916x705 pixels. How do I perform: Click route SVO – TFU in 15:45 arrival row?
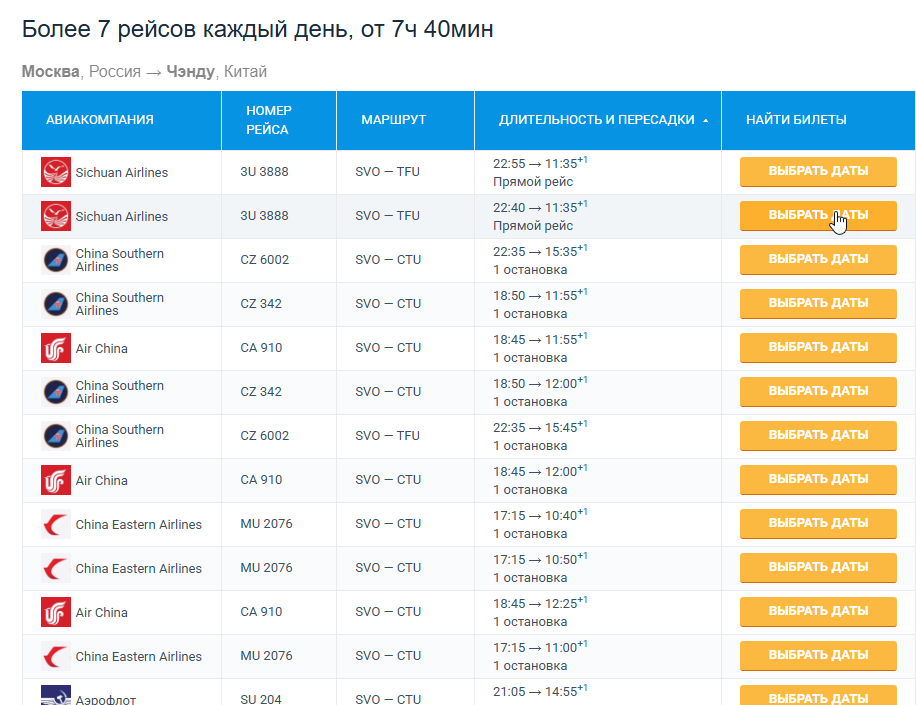387,435
